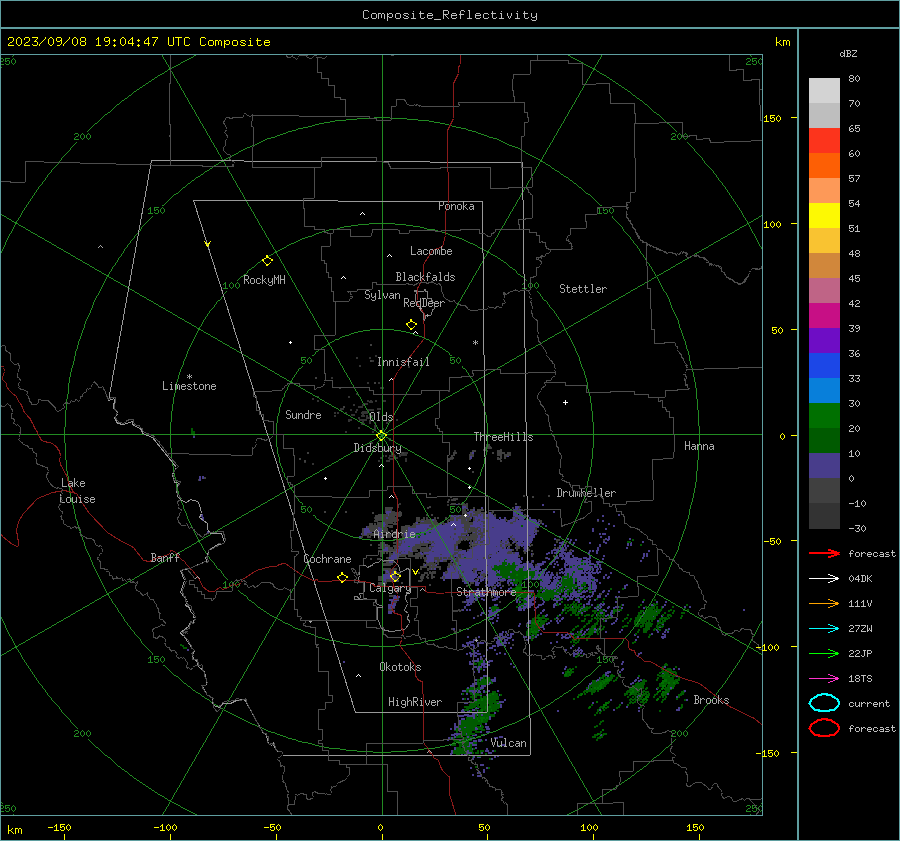Click the Banff town label

165,557
